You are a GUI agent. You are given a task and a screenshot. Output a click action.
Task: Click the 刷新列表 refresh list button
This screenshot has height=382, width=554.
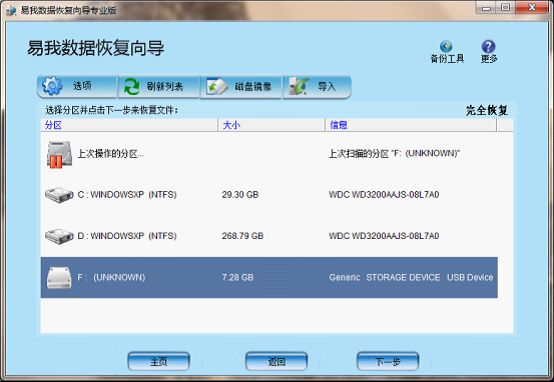point(159,86)
